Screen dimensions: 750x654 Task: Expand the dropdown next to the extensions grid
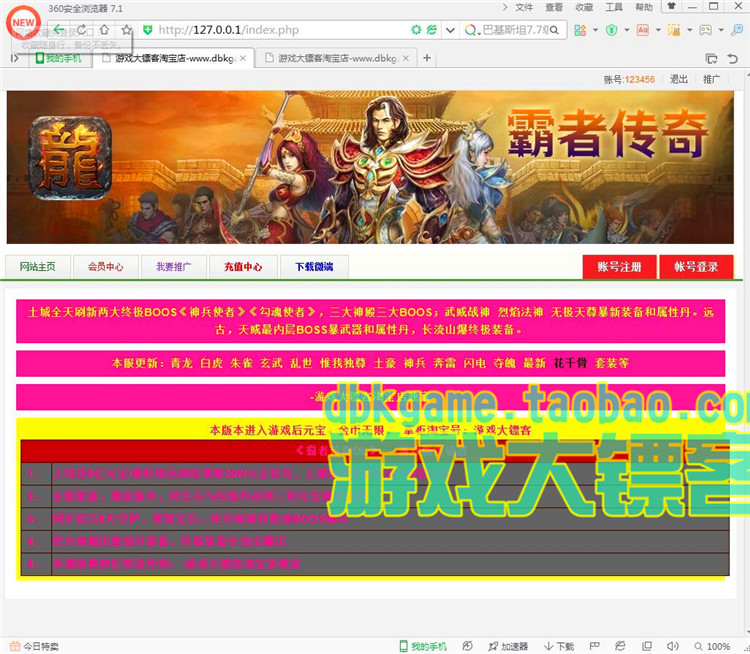[596, 30]
